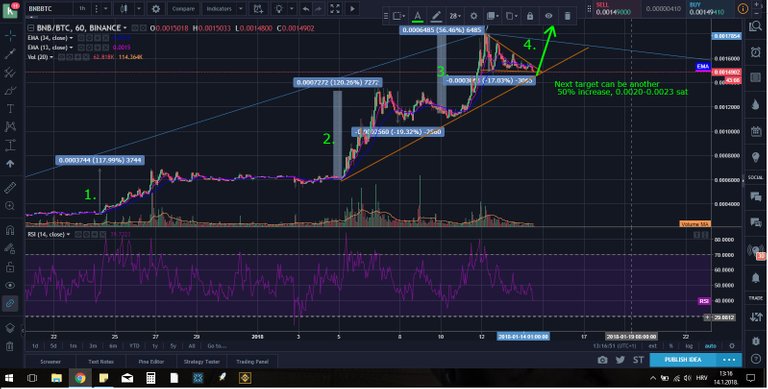Toggle log scale on price axis
768x389 pixels.
689,346
